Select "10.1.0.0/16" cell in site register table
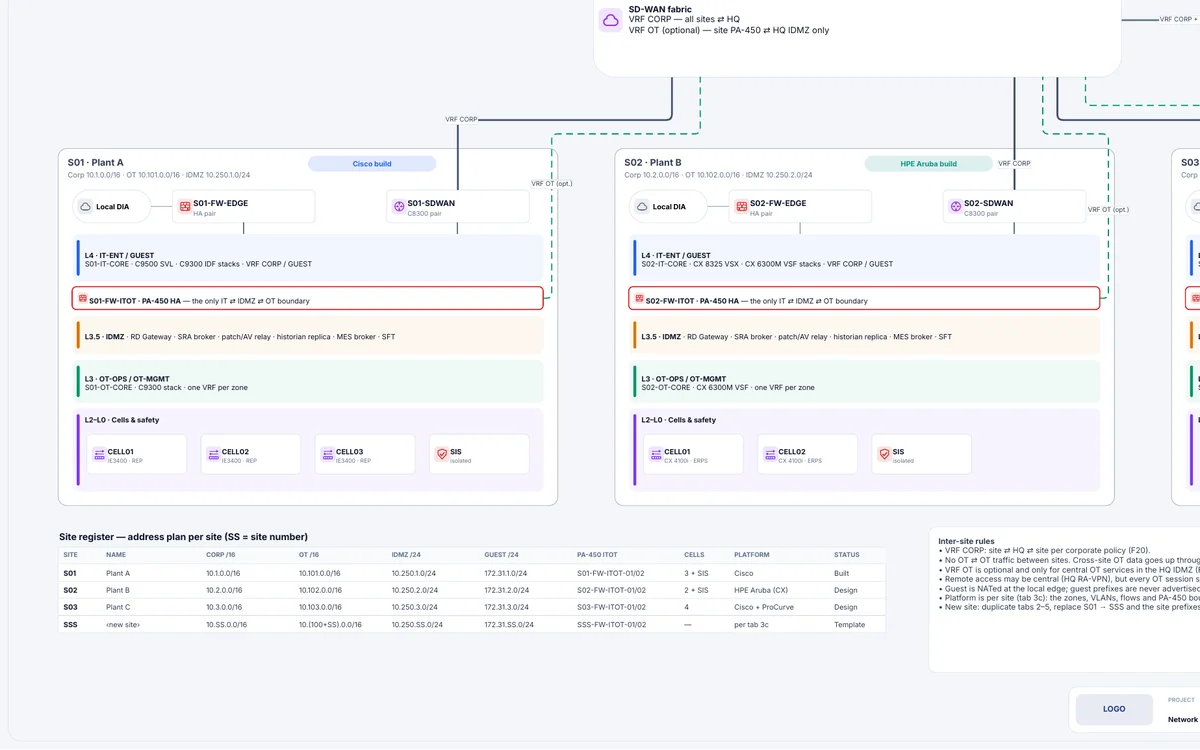This screenshot has height=750, width=1200. (x=225, y=573)
